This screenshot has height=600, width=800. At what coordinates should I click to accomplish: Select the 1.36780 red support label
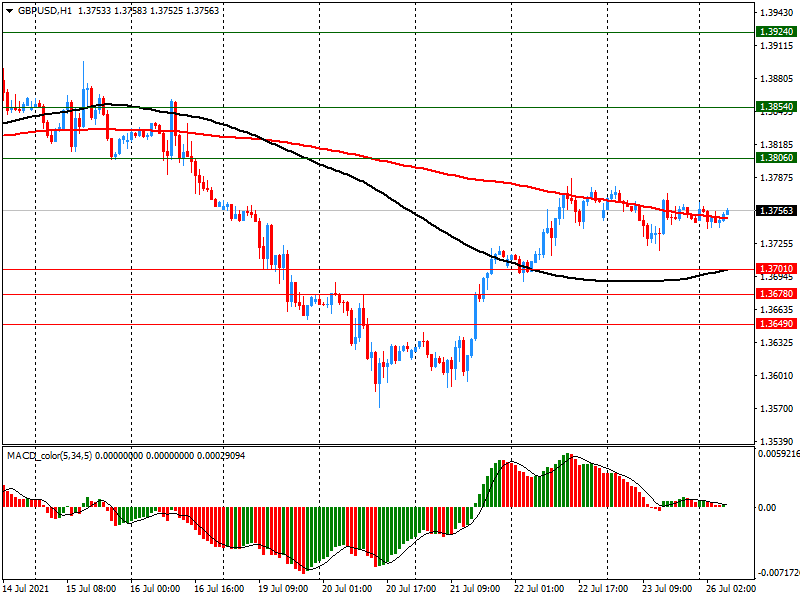[x=776, y=294]
